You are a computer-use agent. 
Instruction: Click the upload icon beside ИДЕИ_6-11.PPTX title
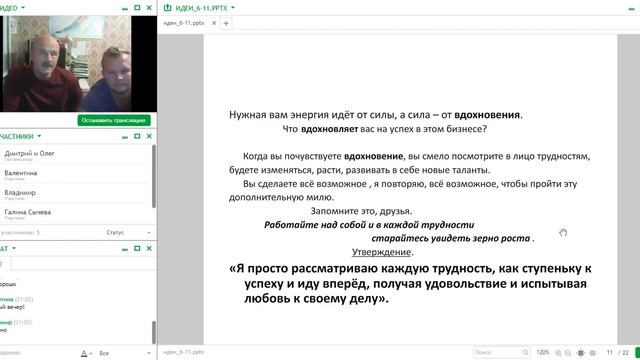167,8
